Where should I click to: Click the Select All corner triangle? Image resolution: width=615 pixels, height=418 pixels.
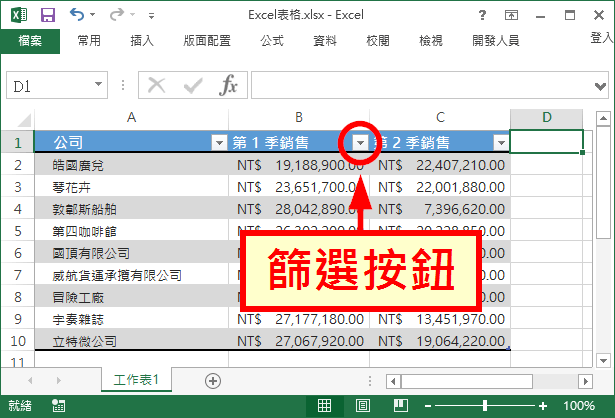(24, 120)
